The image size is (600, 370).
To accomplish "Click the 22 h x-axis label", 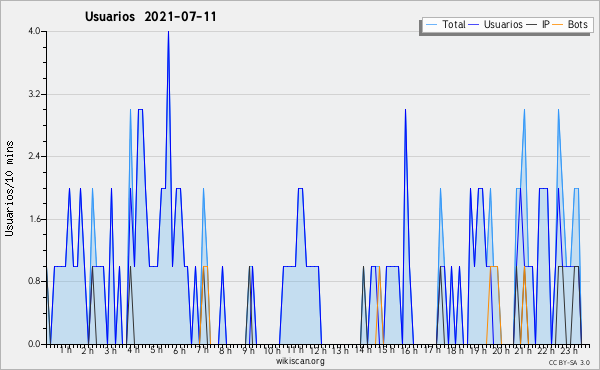I will click(x=546, y=350).
